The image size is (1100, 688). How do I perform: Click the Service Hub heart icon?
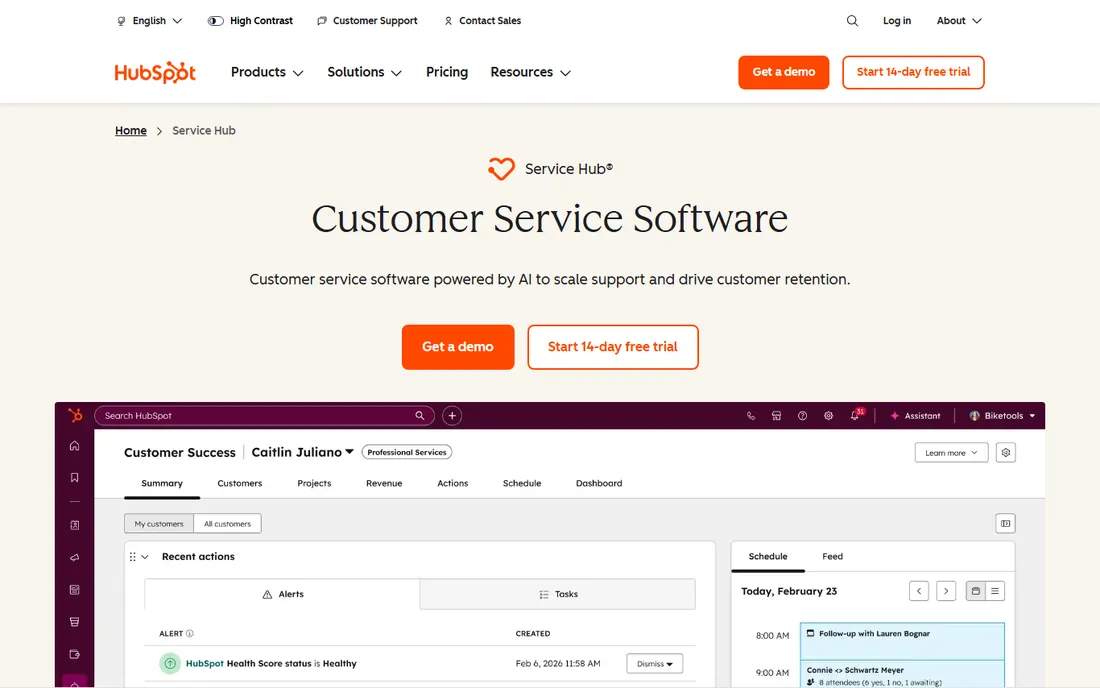click(501, 169)
